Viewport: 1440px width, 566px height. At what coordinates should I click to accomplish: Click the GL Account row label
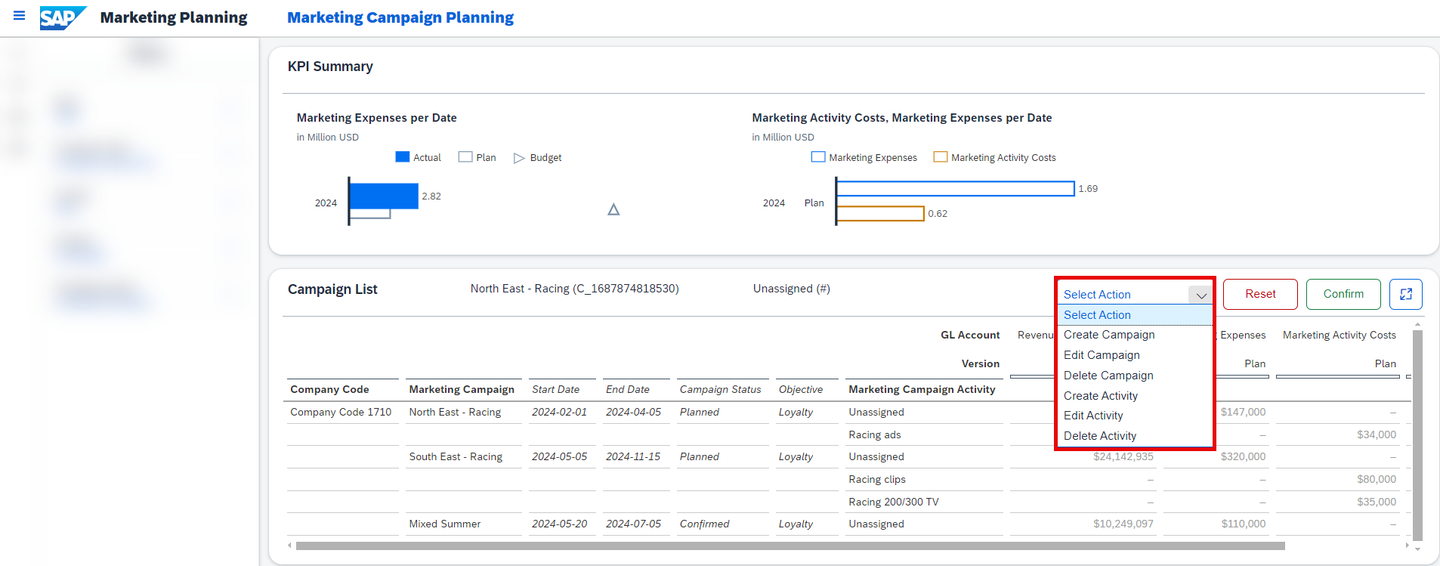(x=970, y=335)
